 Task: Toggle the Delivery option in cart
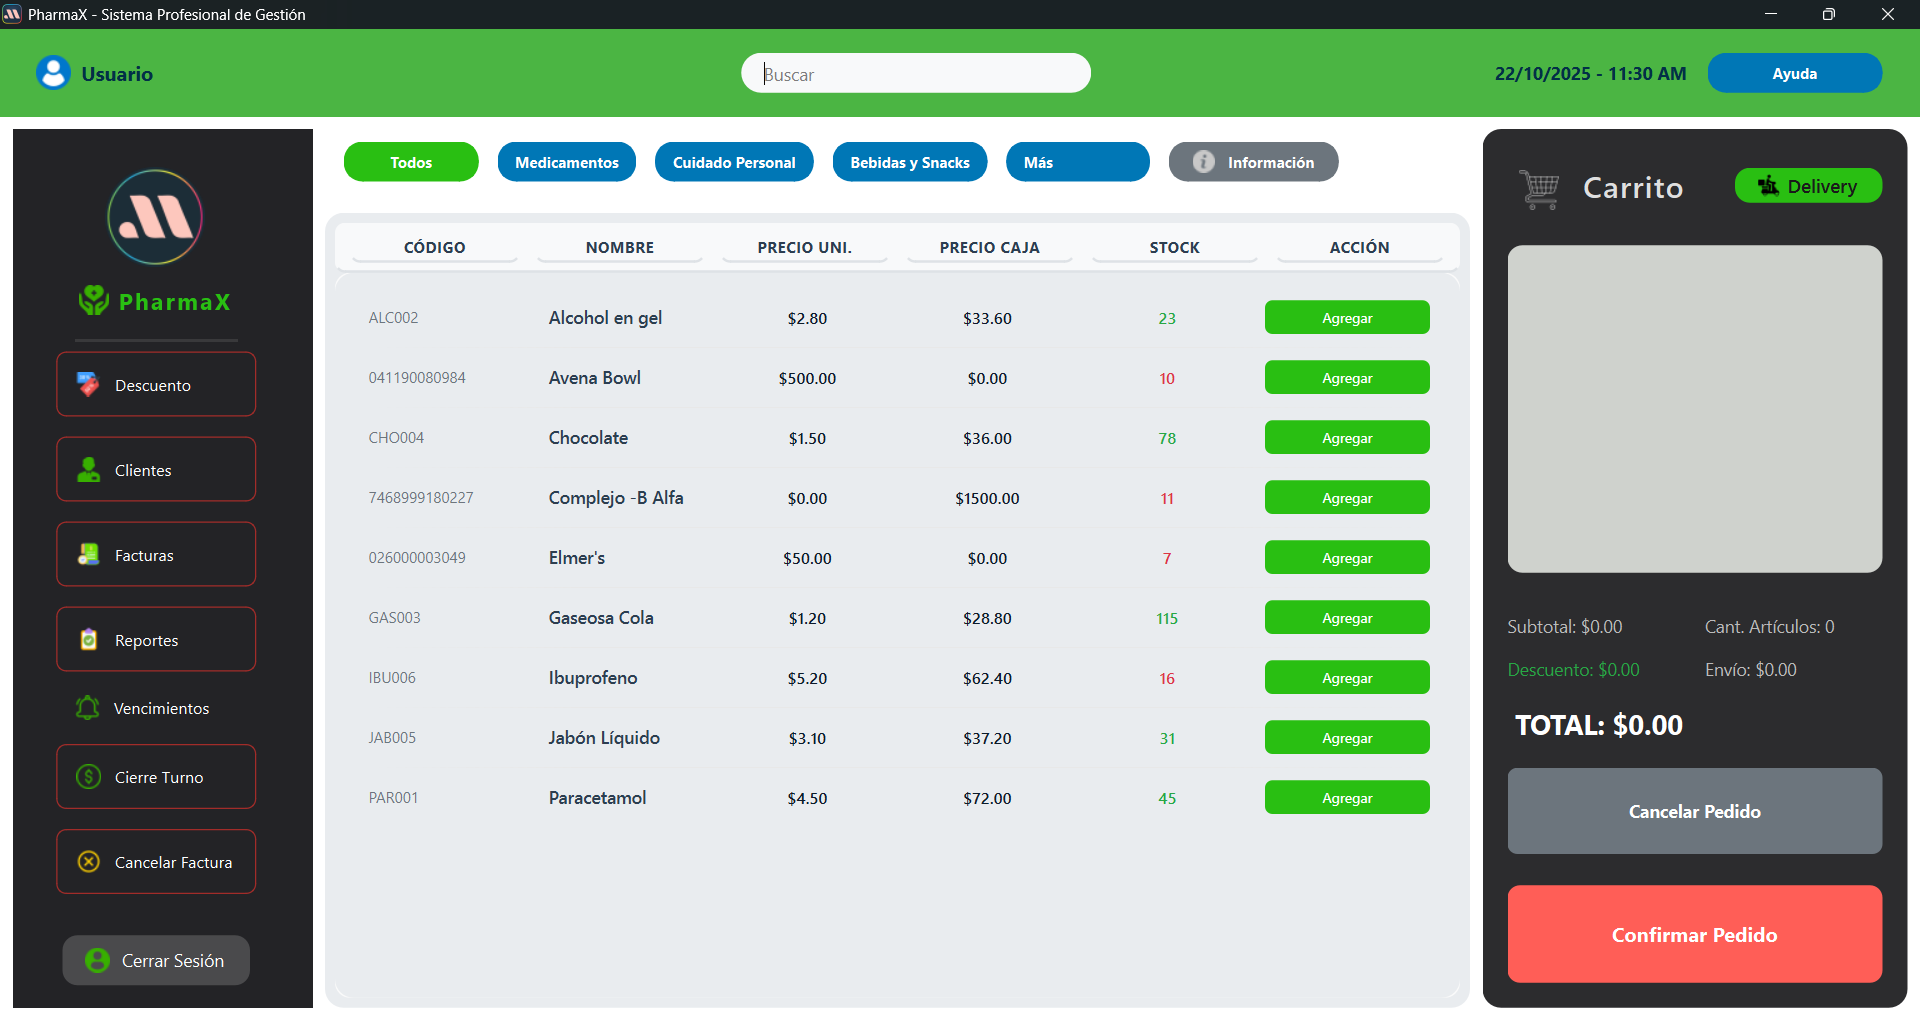[x=1808, y=186]
